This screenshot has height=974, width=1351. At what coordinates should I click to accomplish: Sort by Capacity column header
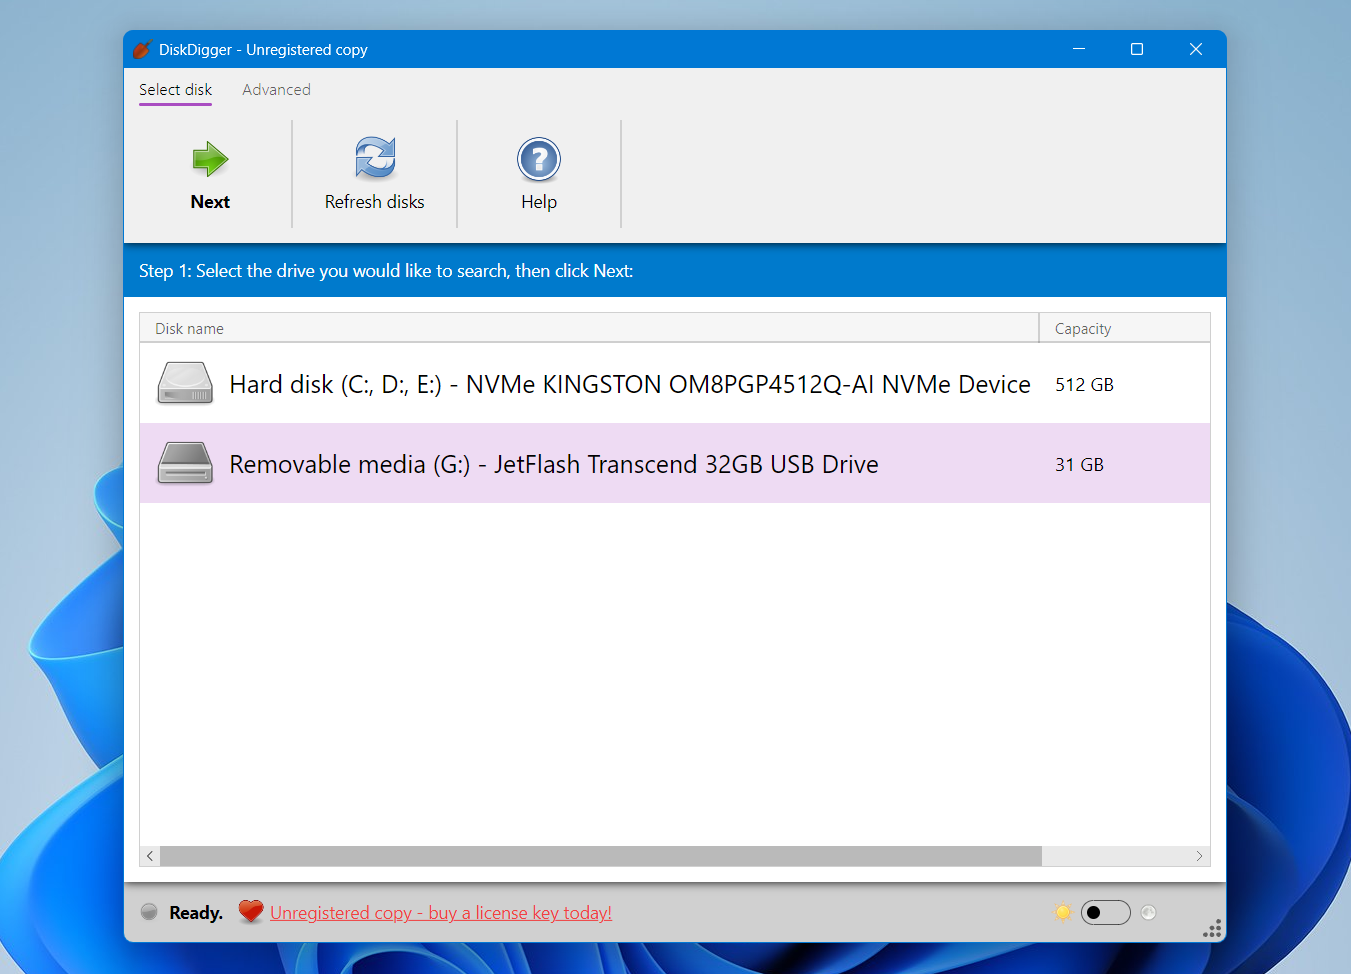point(1125,328)
